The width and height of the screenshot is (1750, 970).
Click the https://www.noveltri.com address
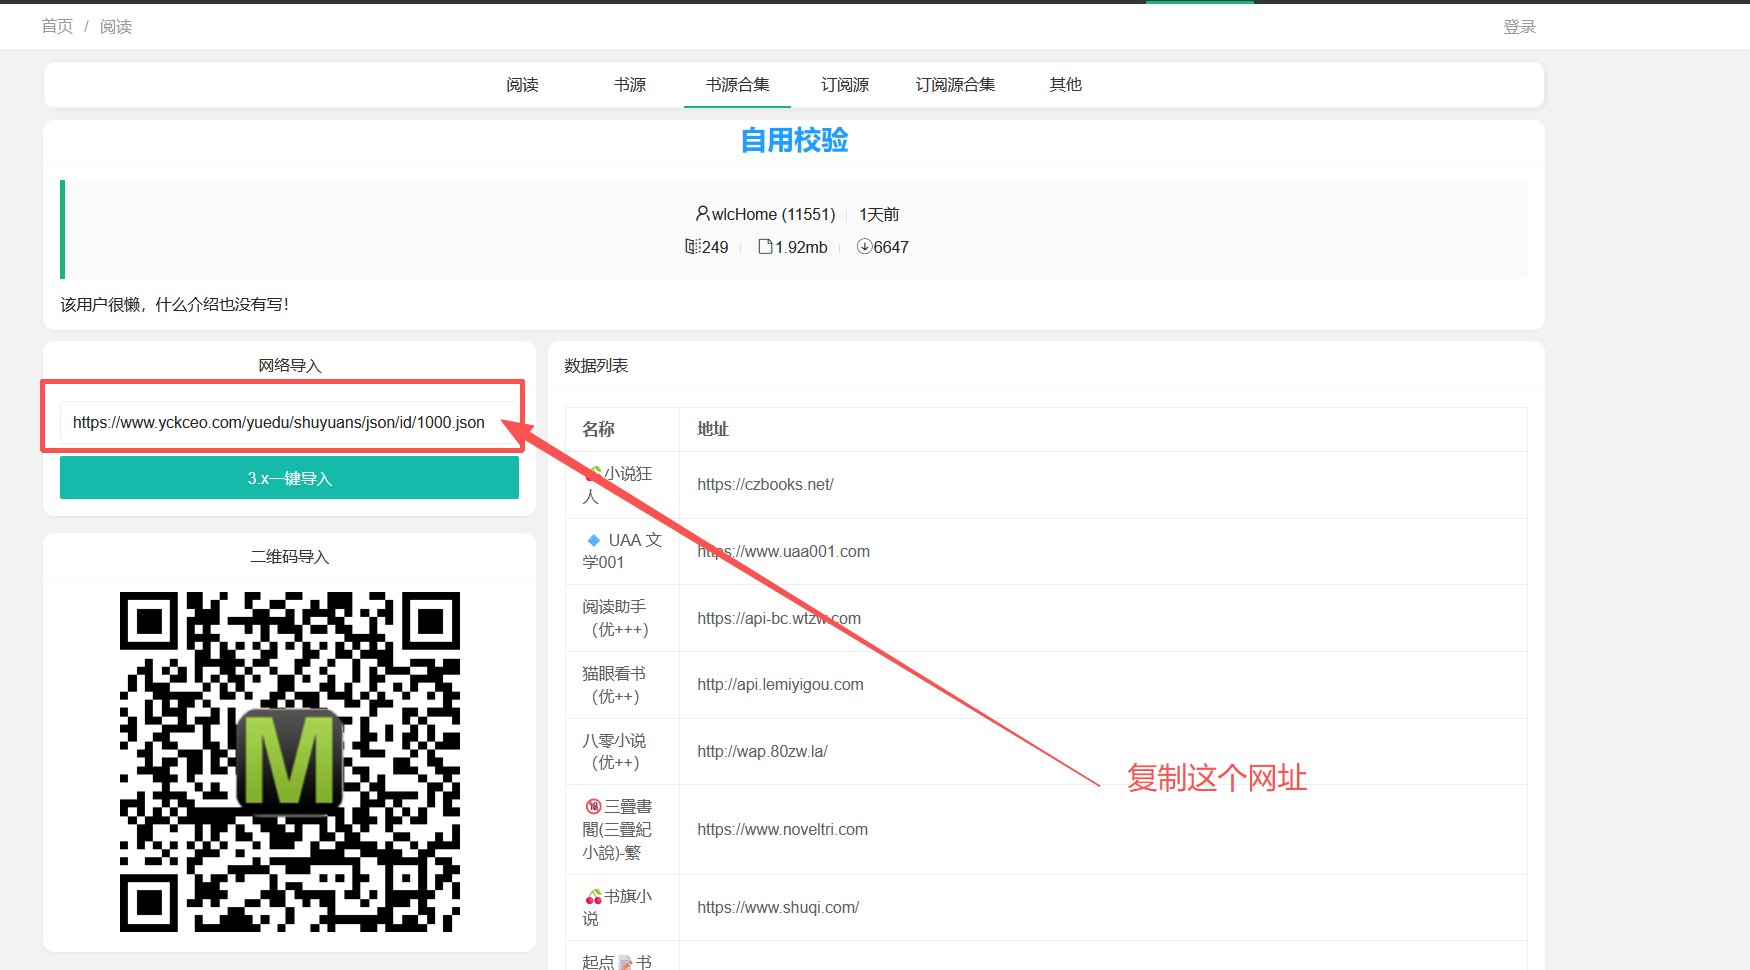click(782, 830)
